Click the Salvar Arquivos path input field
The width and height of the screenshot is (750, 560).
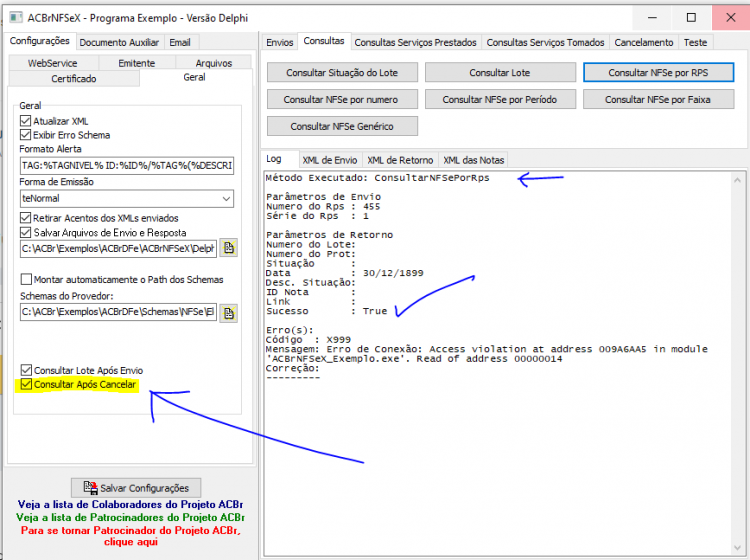tap(119, 249)
